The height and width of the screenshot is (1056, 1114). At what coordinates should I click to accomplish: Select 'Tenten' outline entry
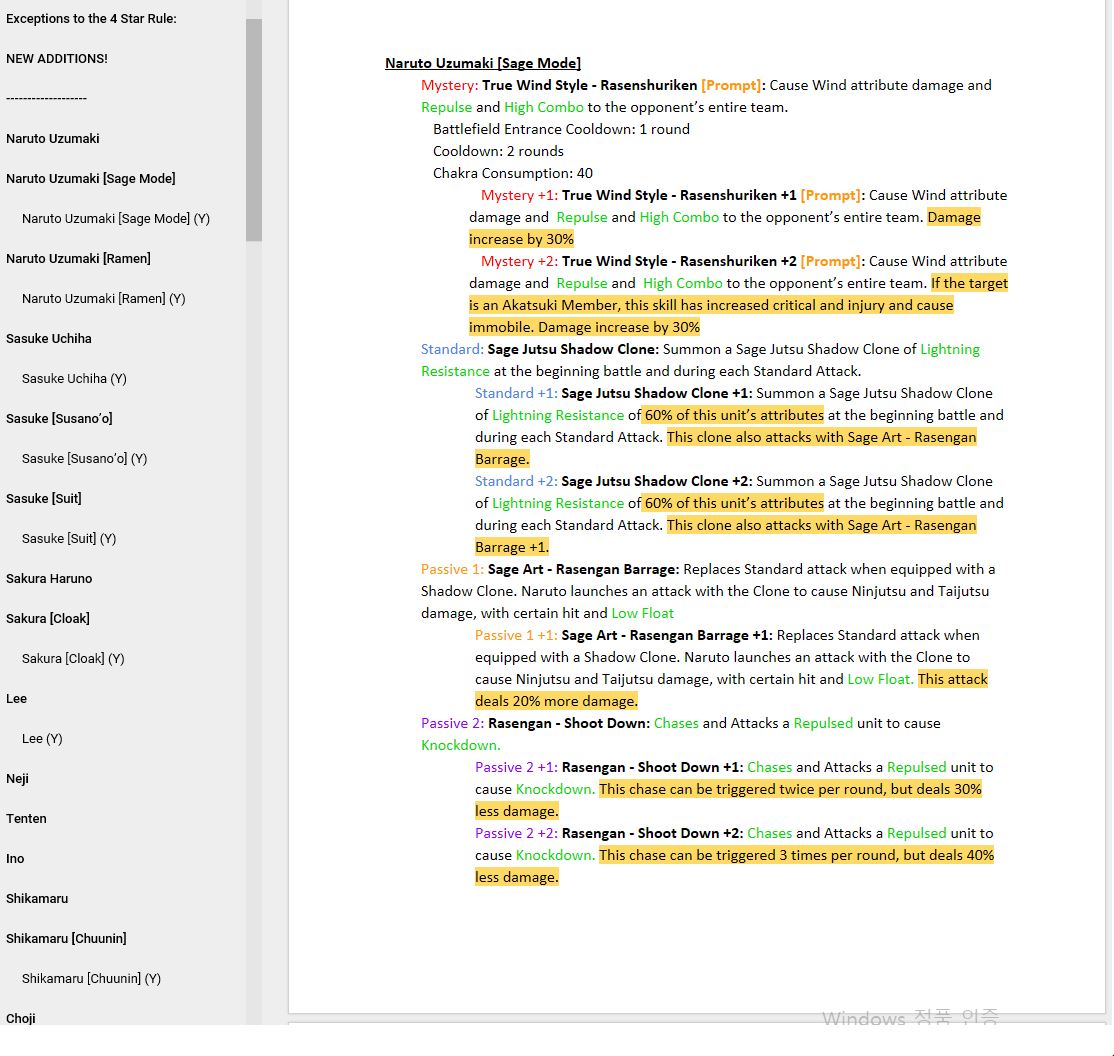[26, 819]
